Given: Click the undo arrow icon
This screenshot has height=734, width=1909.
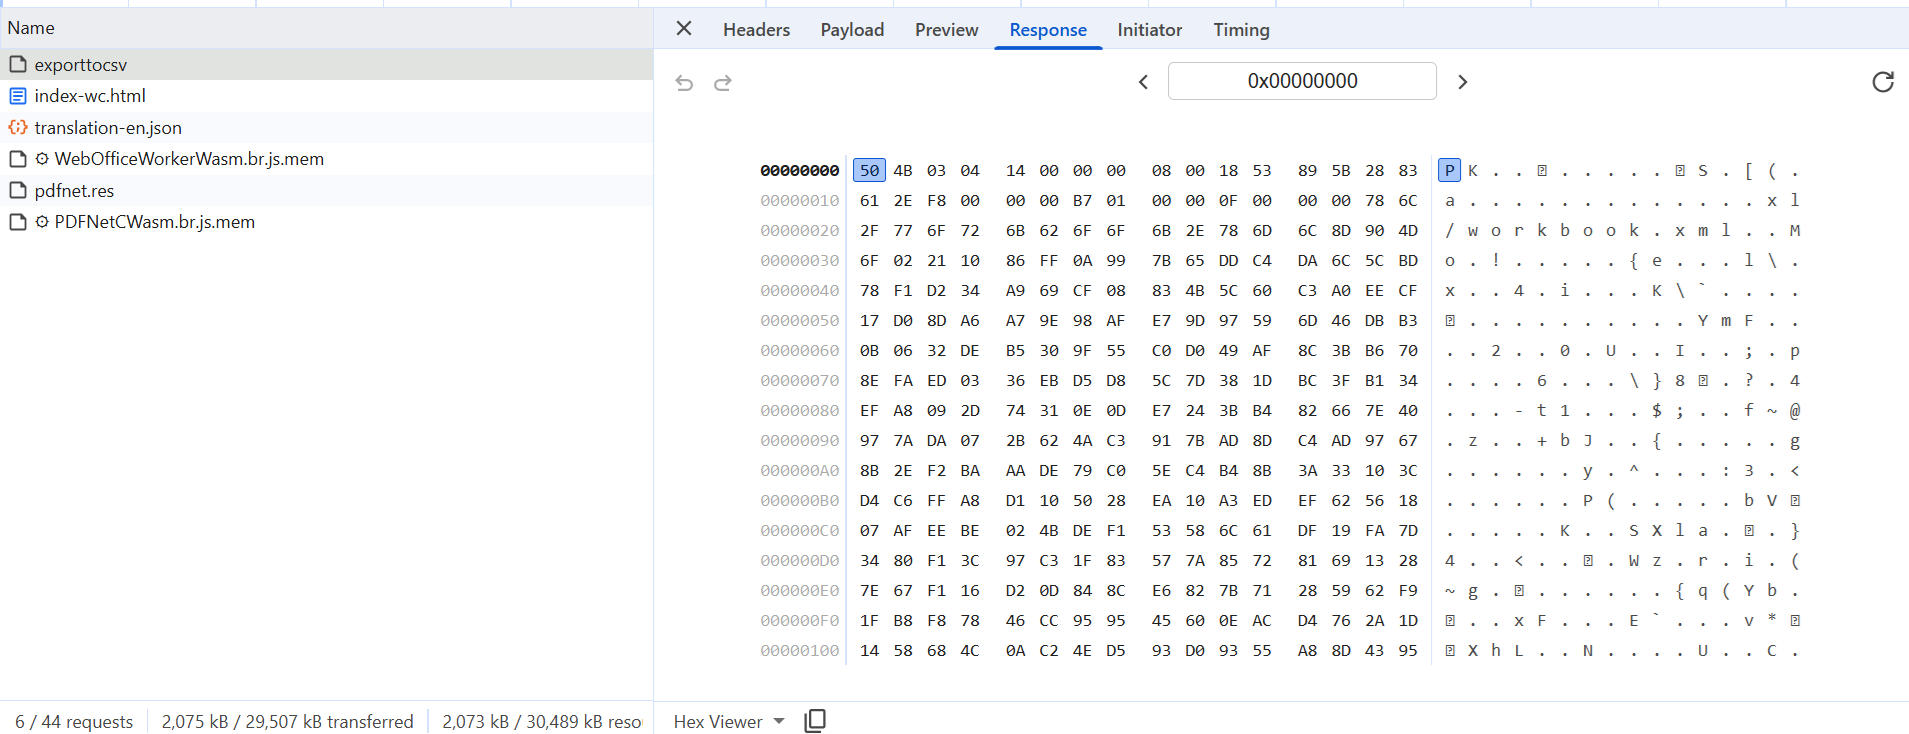Looking at the screenshot, I should coord(684,83).
